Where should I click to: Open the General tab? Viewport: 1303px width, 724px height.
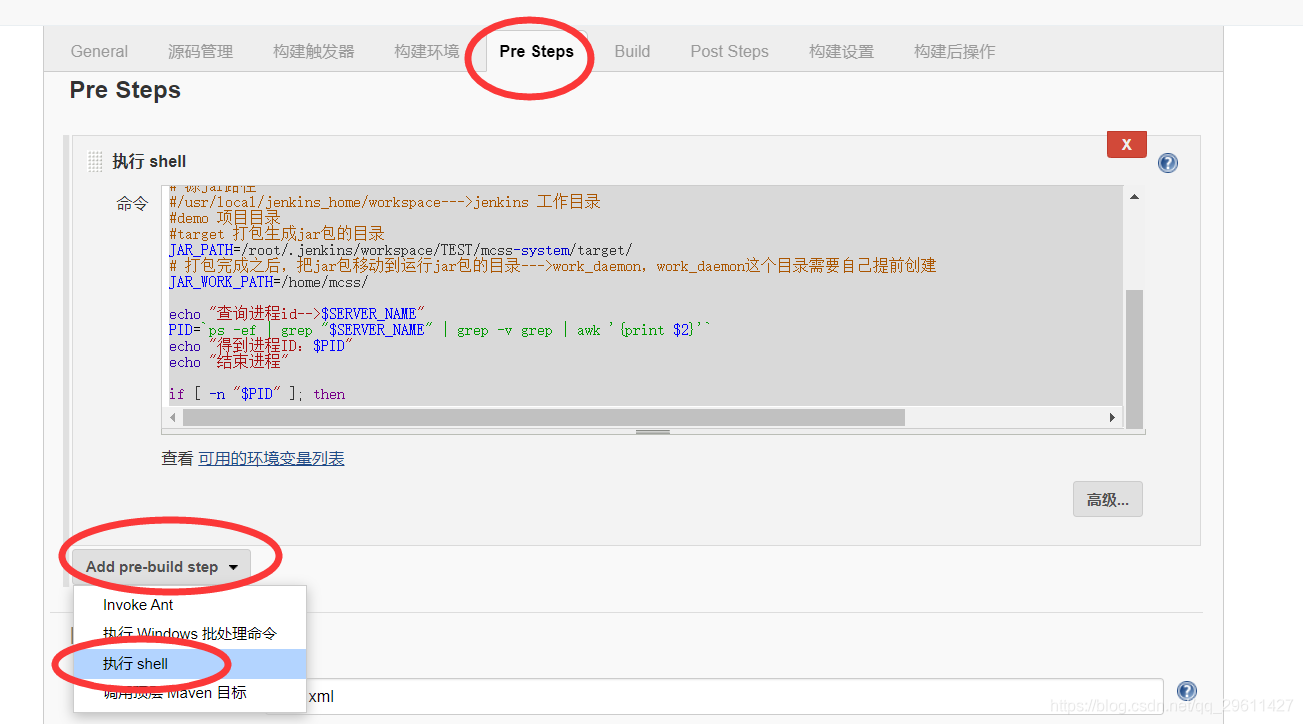pyautogui.click(x=99, y=51)
